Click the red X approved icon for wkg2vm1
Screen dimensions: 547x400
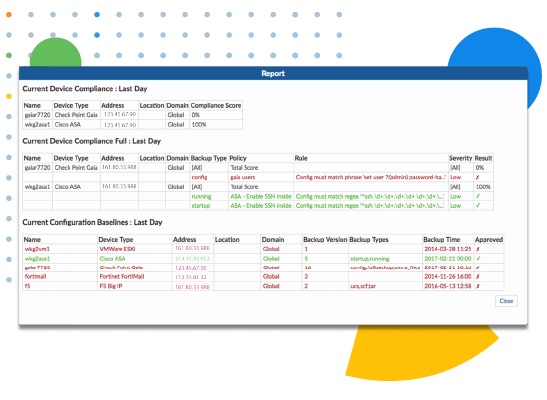coord(478,249)
